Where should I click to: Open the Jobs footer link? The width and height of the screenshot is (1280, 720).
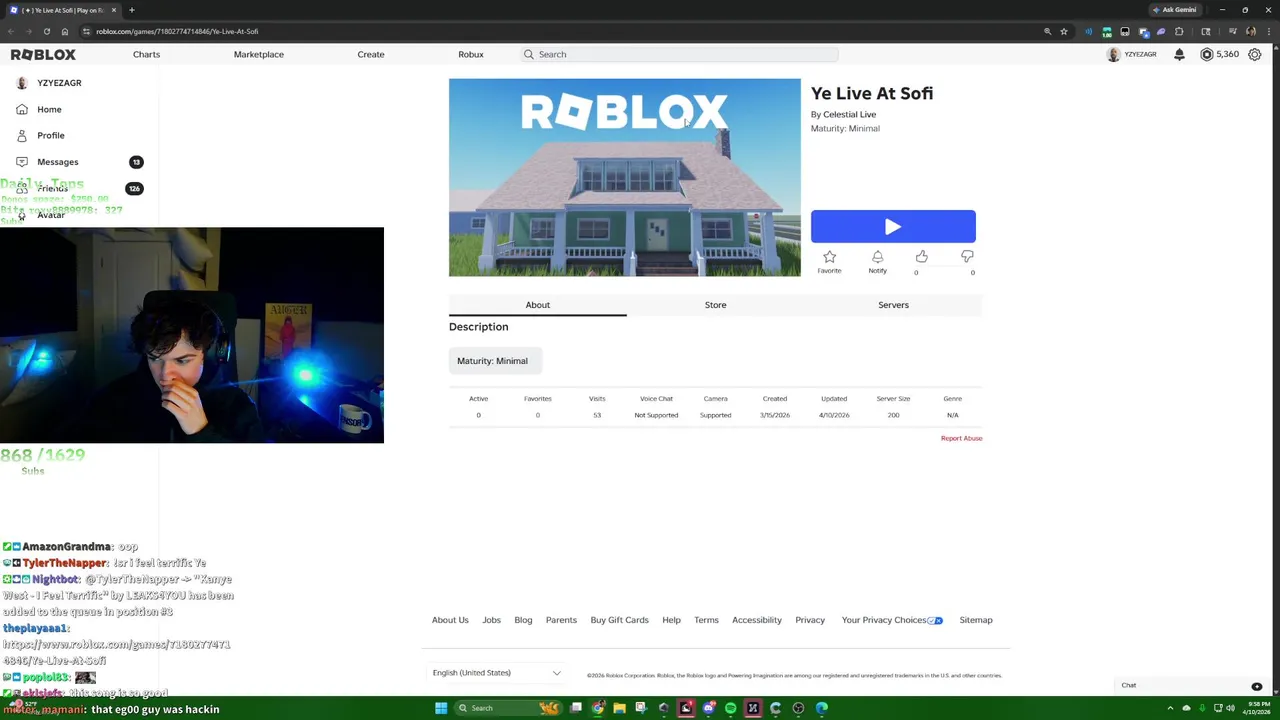[x=491, y=620]
